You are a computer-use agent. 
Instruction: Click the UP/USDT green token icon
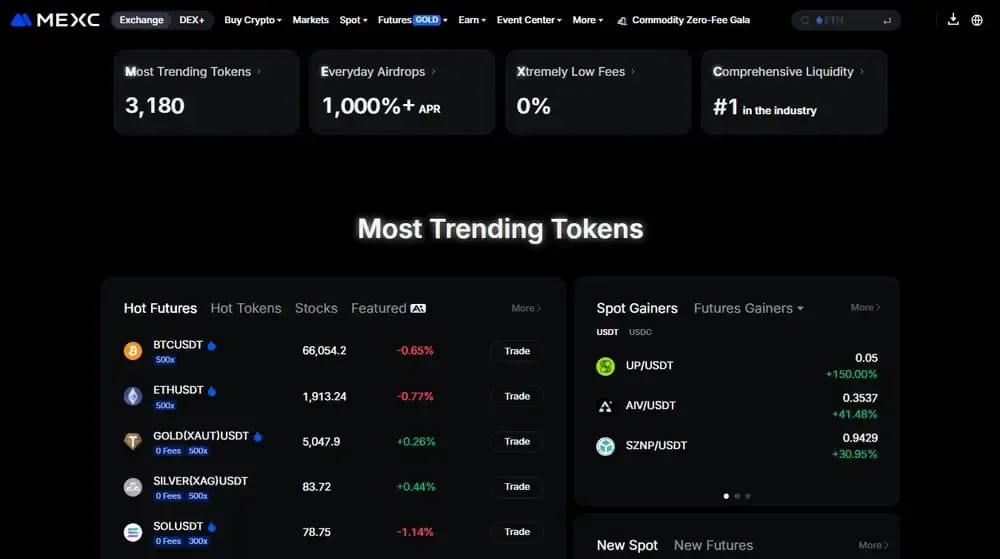point(605,366)
